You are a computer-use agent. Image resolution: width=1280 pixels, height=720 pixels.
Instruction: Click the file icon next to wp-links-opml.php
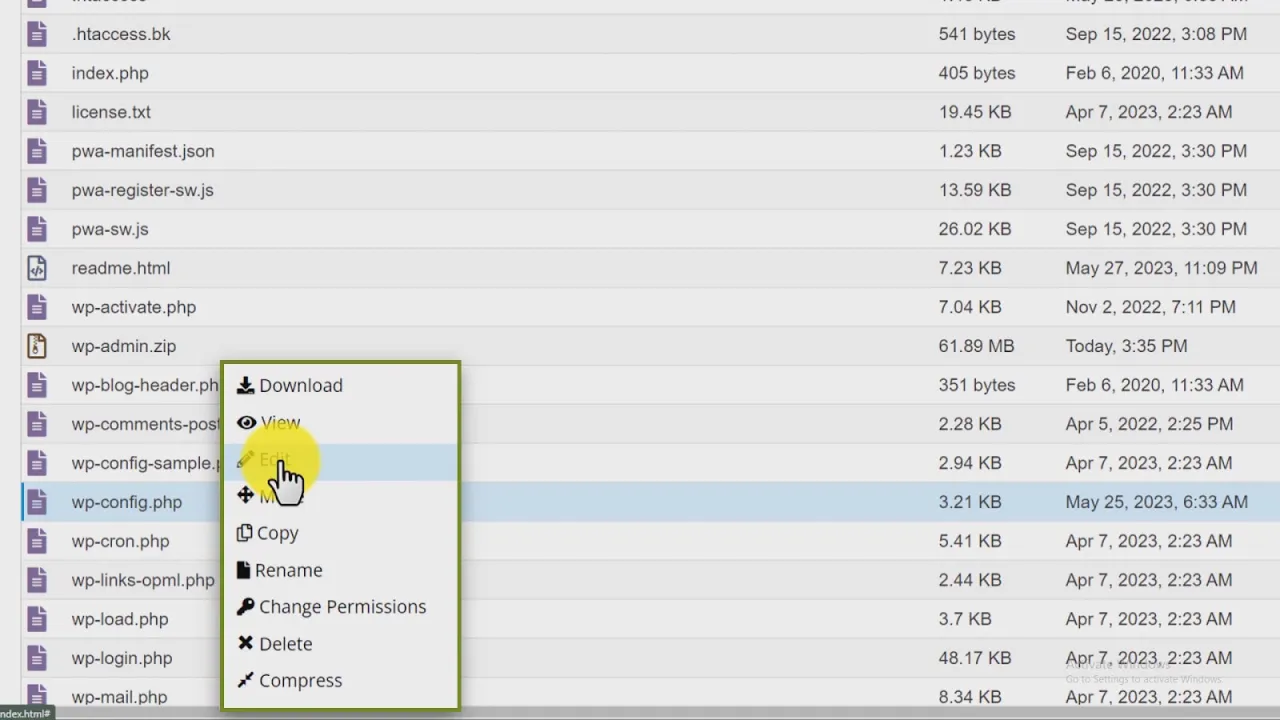click(37, 580)
